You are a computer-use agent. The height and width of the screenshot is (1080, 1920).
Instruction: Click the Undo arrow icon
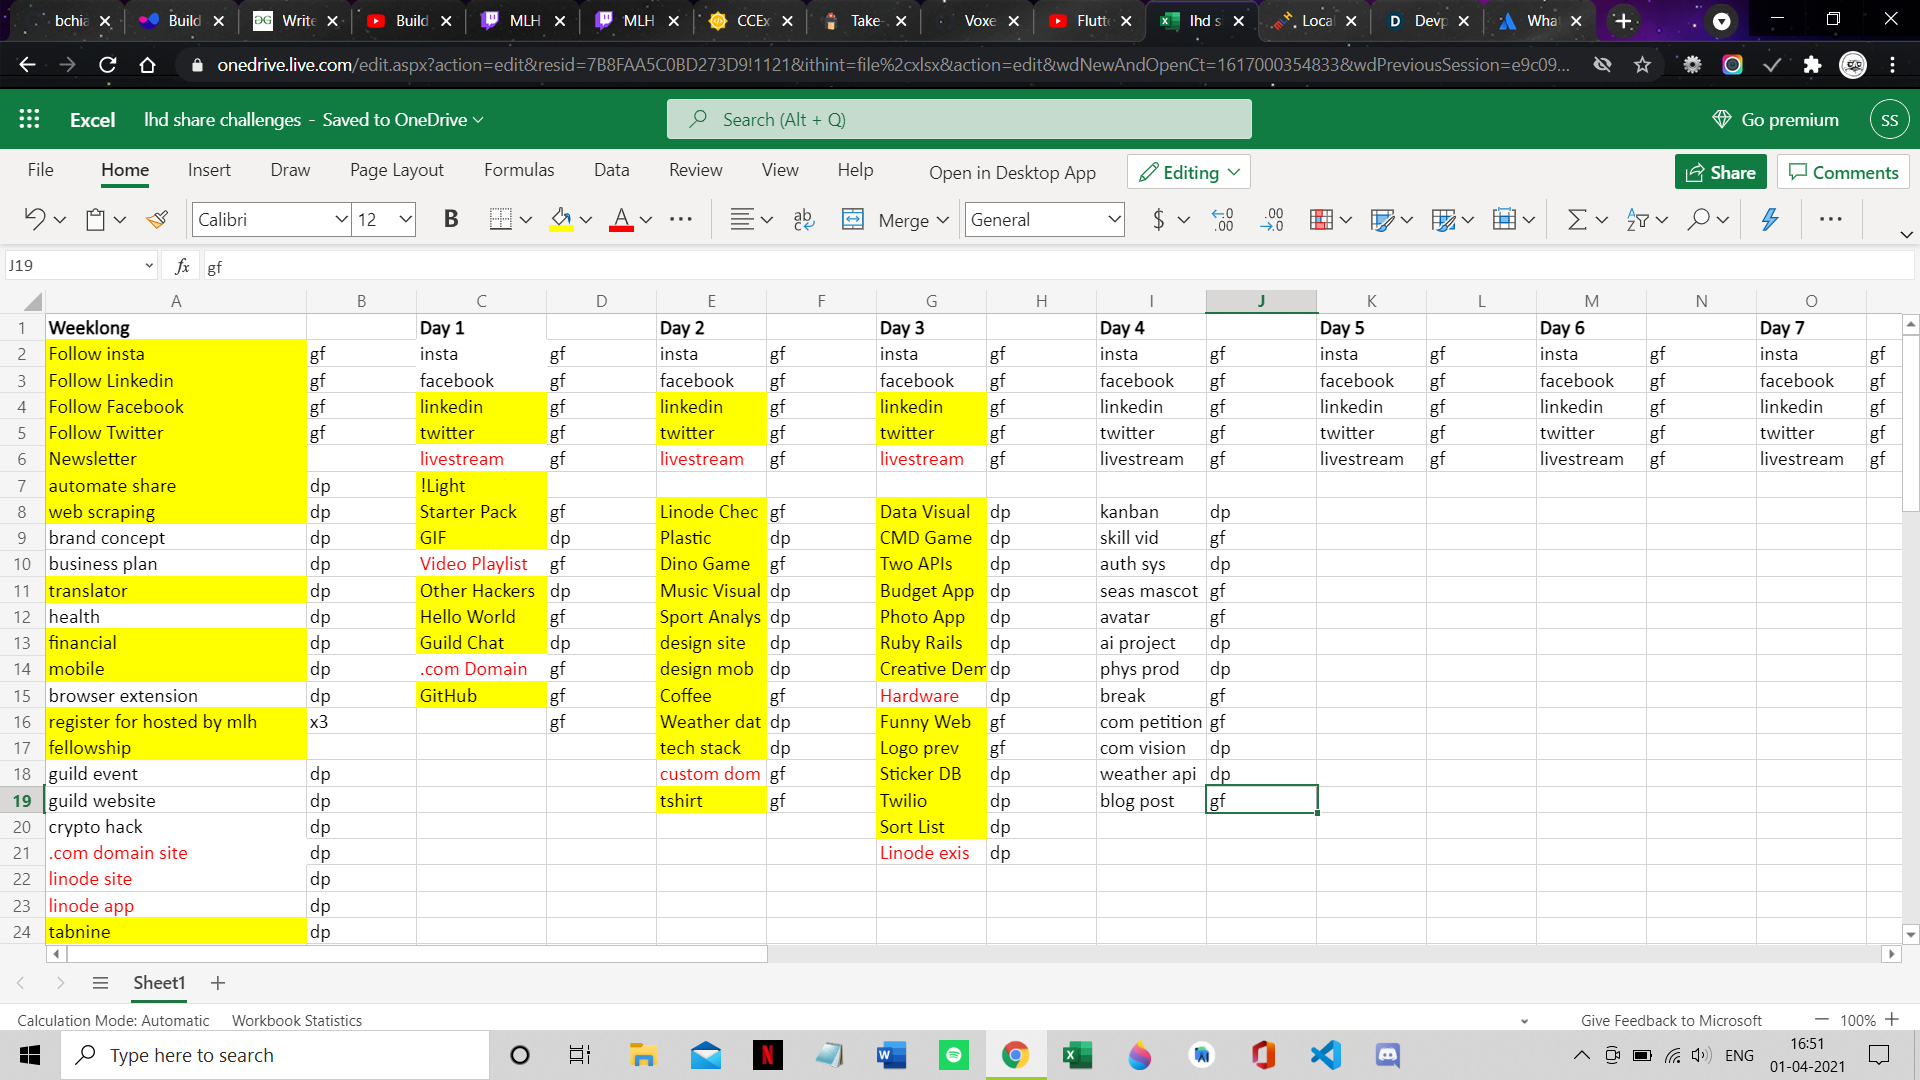coord(34,219)
